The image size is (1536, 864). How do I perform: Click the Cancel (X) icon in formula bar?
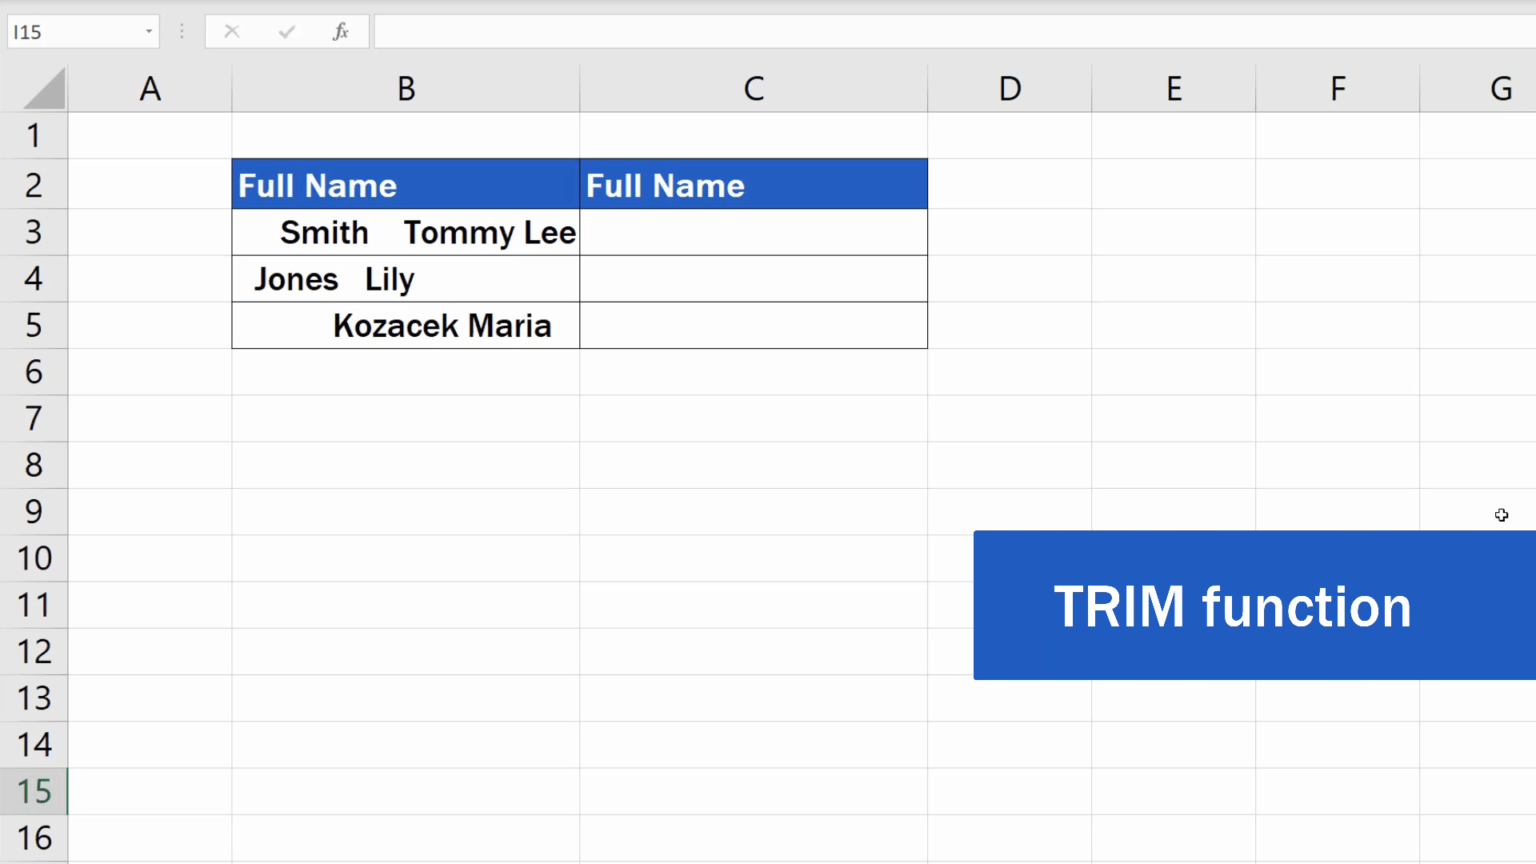point(231,31)
